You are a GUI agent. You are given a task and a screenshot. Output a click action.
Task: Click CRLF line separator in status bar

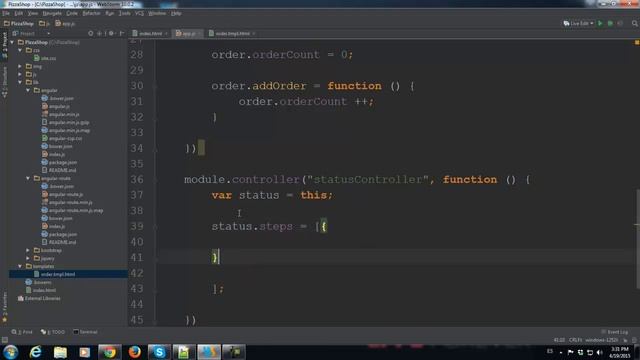576,340
